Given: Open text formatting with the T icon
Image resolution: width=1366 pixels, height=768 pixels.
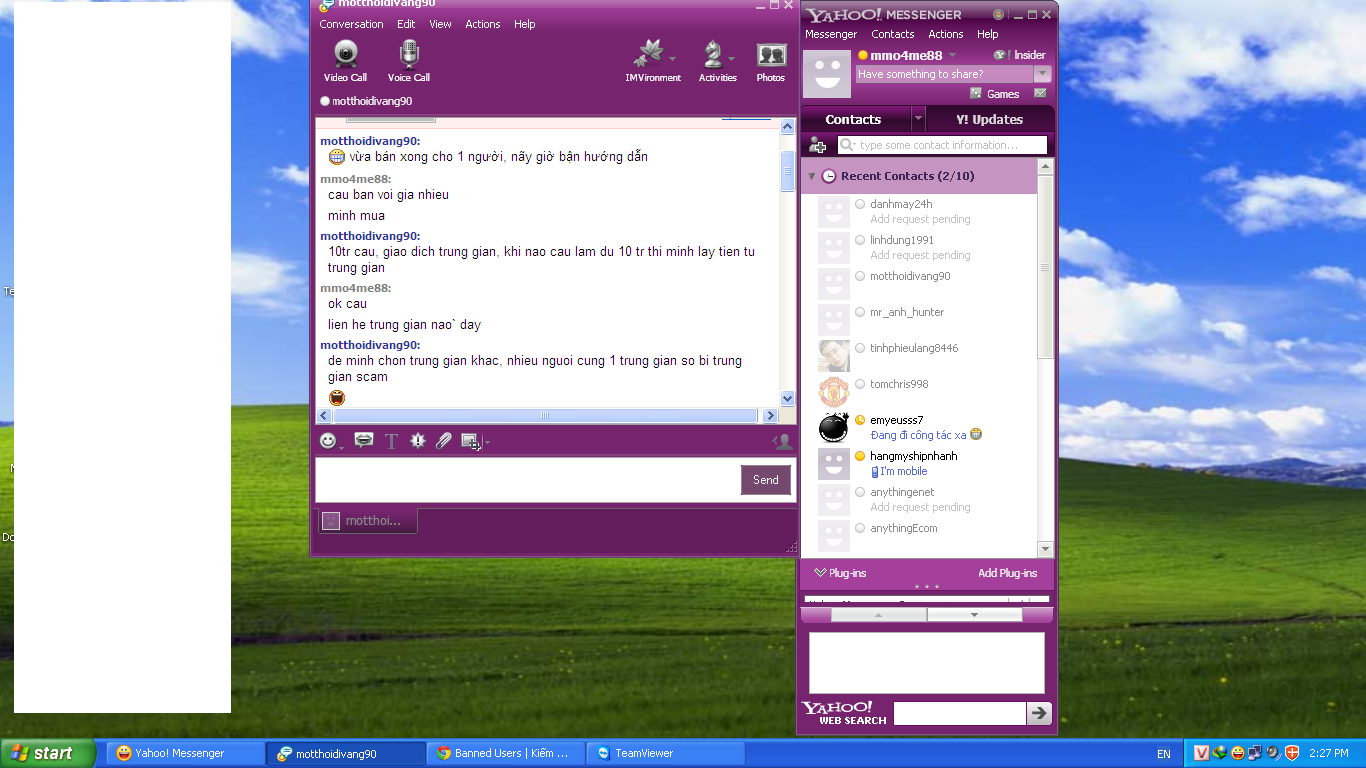Looking at the screenshot, I should point(391,441).
